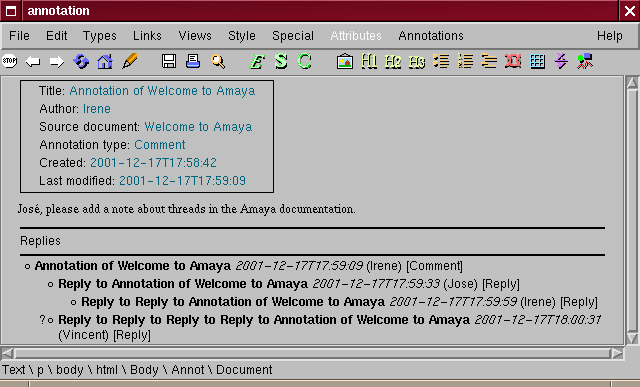Toggle editor mode with the pencil icon
Viewport: 640px width, 387px height.
(x=129, y=62)
